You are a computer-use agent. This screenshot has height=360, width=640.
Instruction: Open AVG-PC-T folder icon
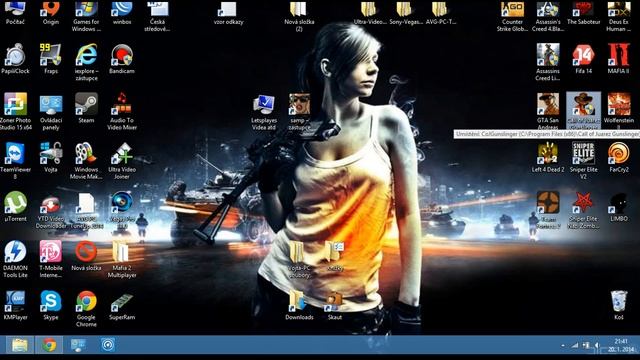click(x=441, y=12)
